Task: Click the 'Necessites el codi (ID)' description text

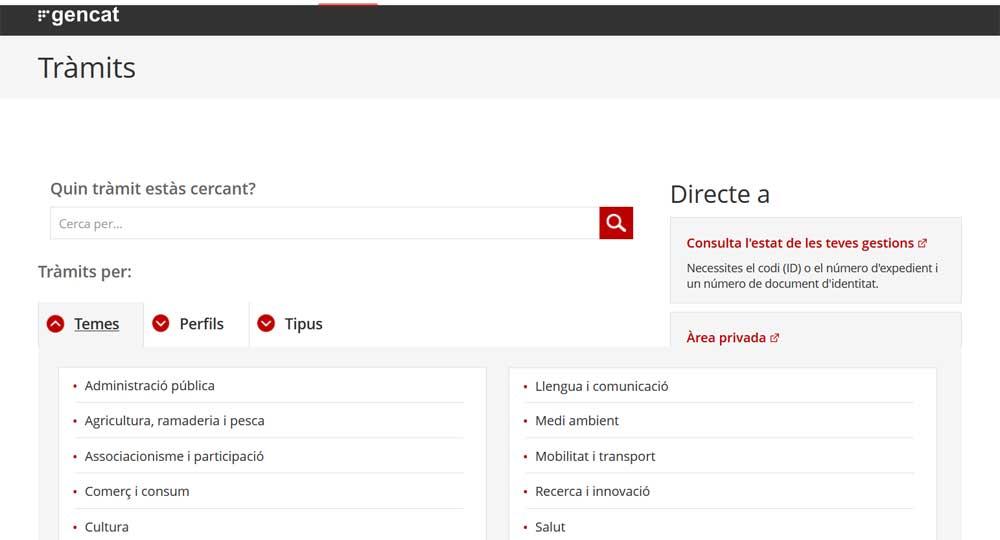Action: tap(812, 276)
